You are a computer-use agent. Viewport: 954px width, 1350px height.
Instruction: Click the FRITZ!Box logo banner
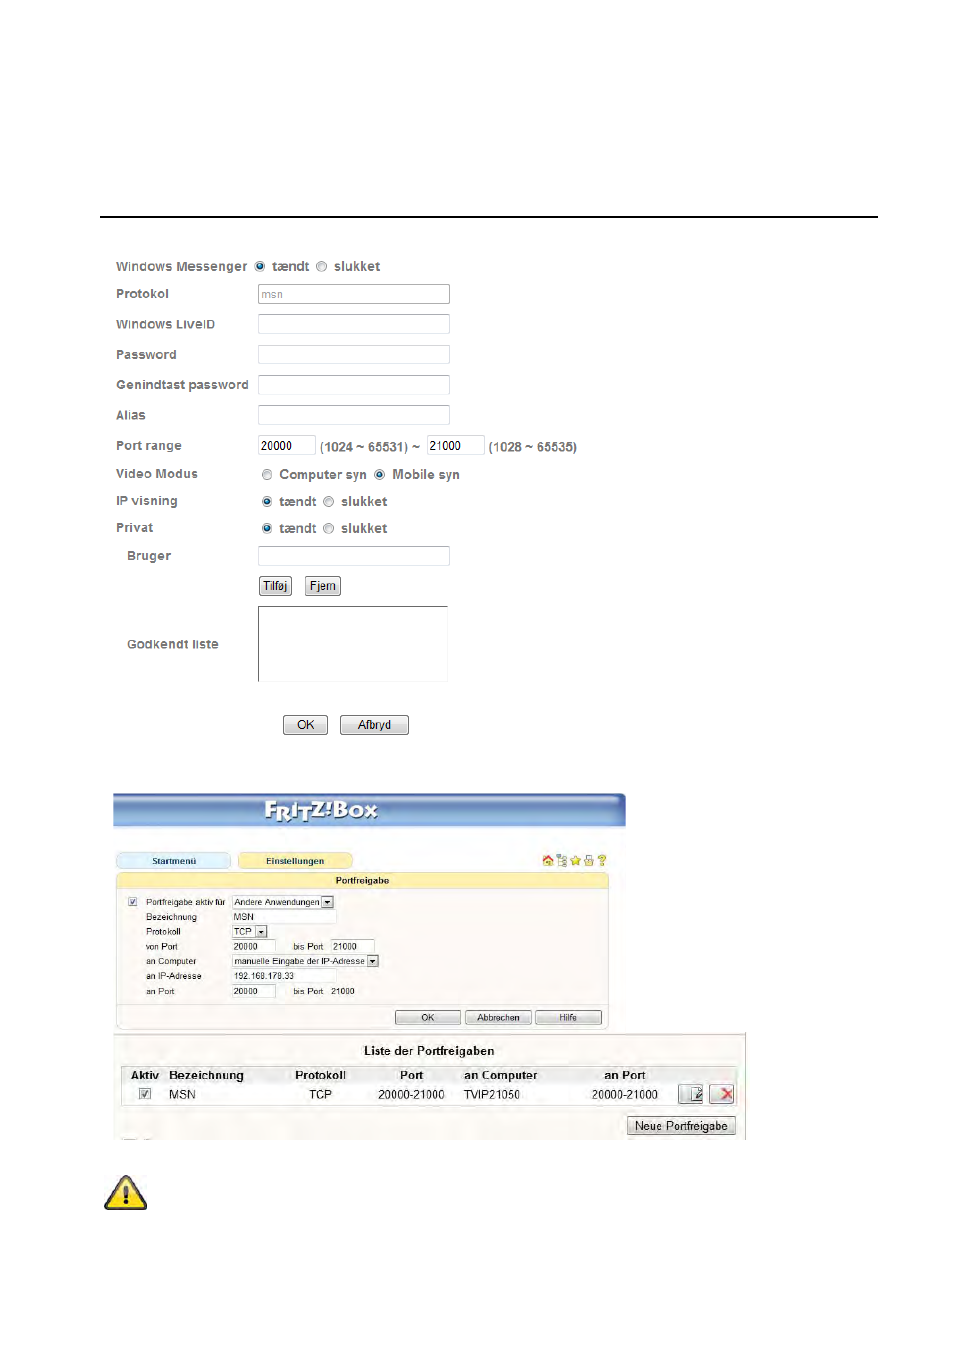click(369, 810)
